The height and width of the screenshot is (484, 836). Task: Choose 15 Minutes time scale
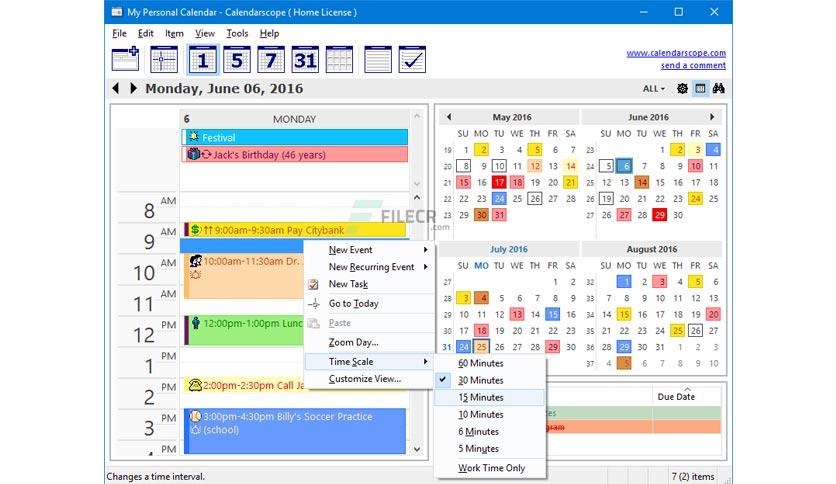pos(480,397)
